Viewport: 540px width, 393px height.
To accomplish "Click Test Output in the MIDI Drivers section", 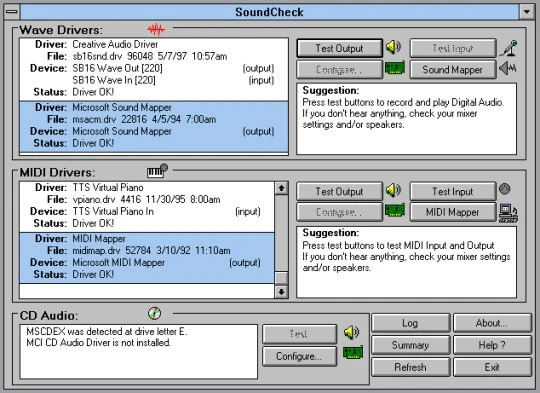I will point(340,191).
